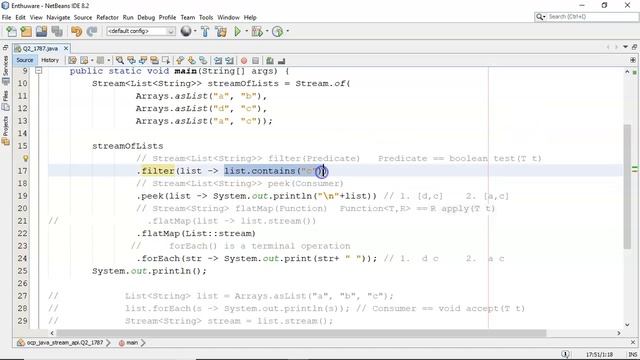Run the project with green play icon
The width and height of the screenshot is (640, 360).
coord(237,31)
